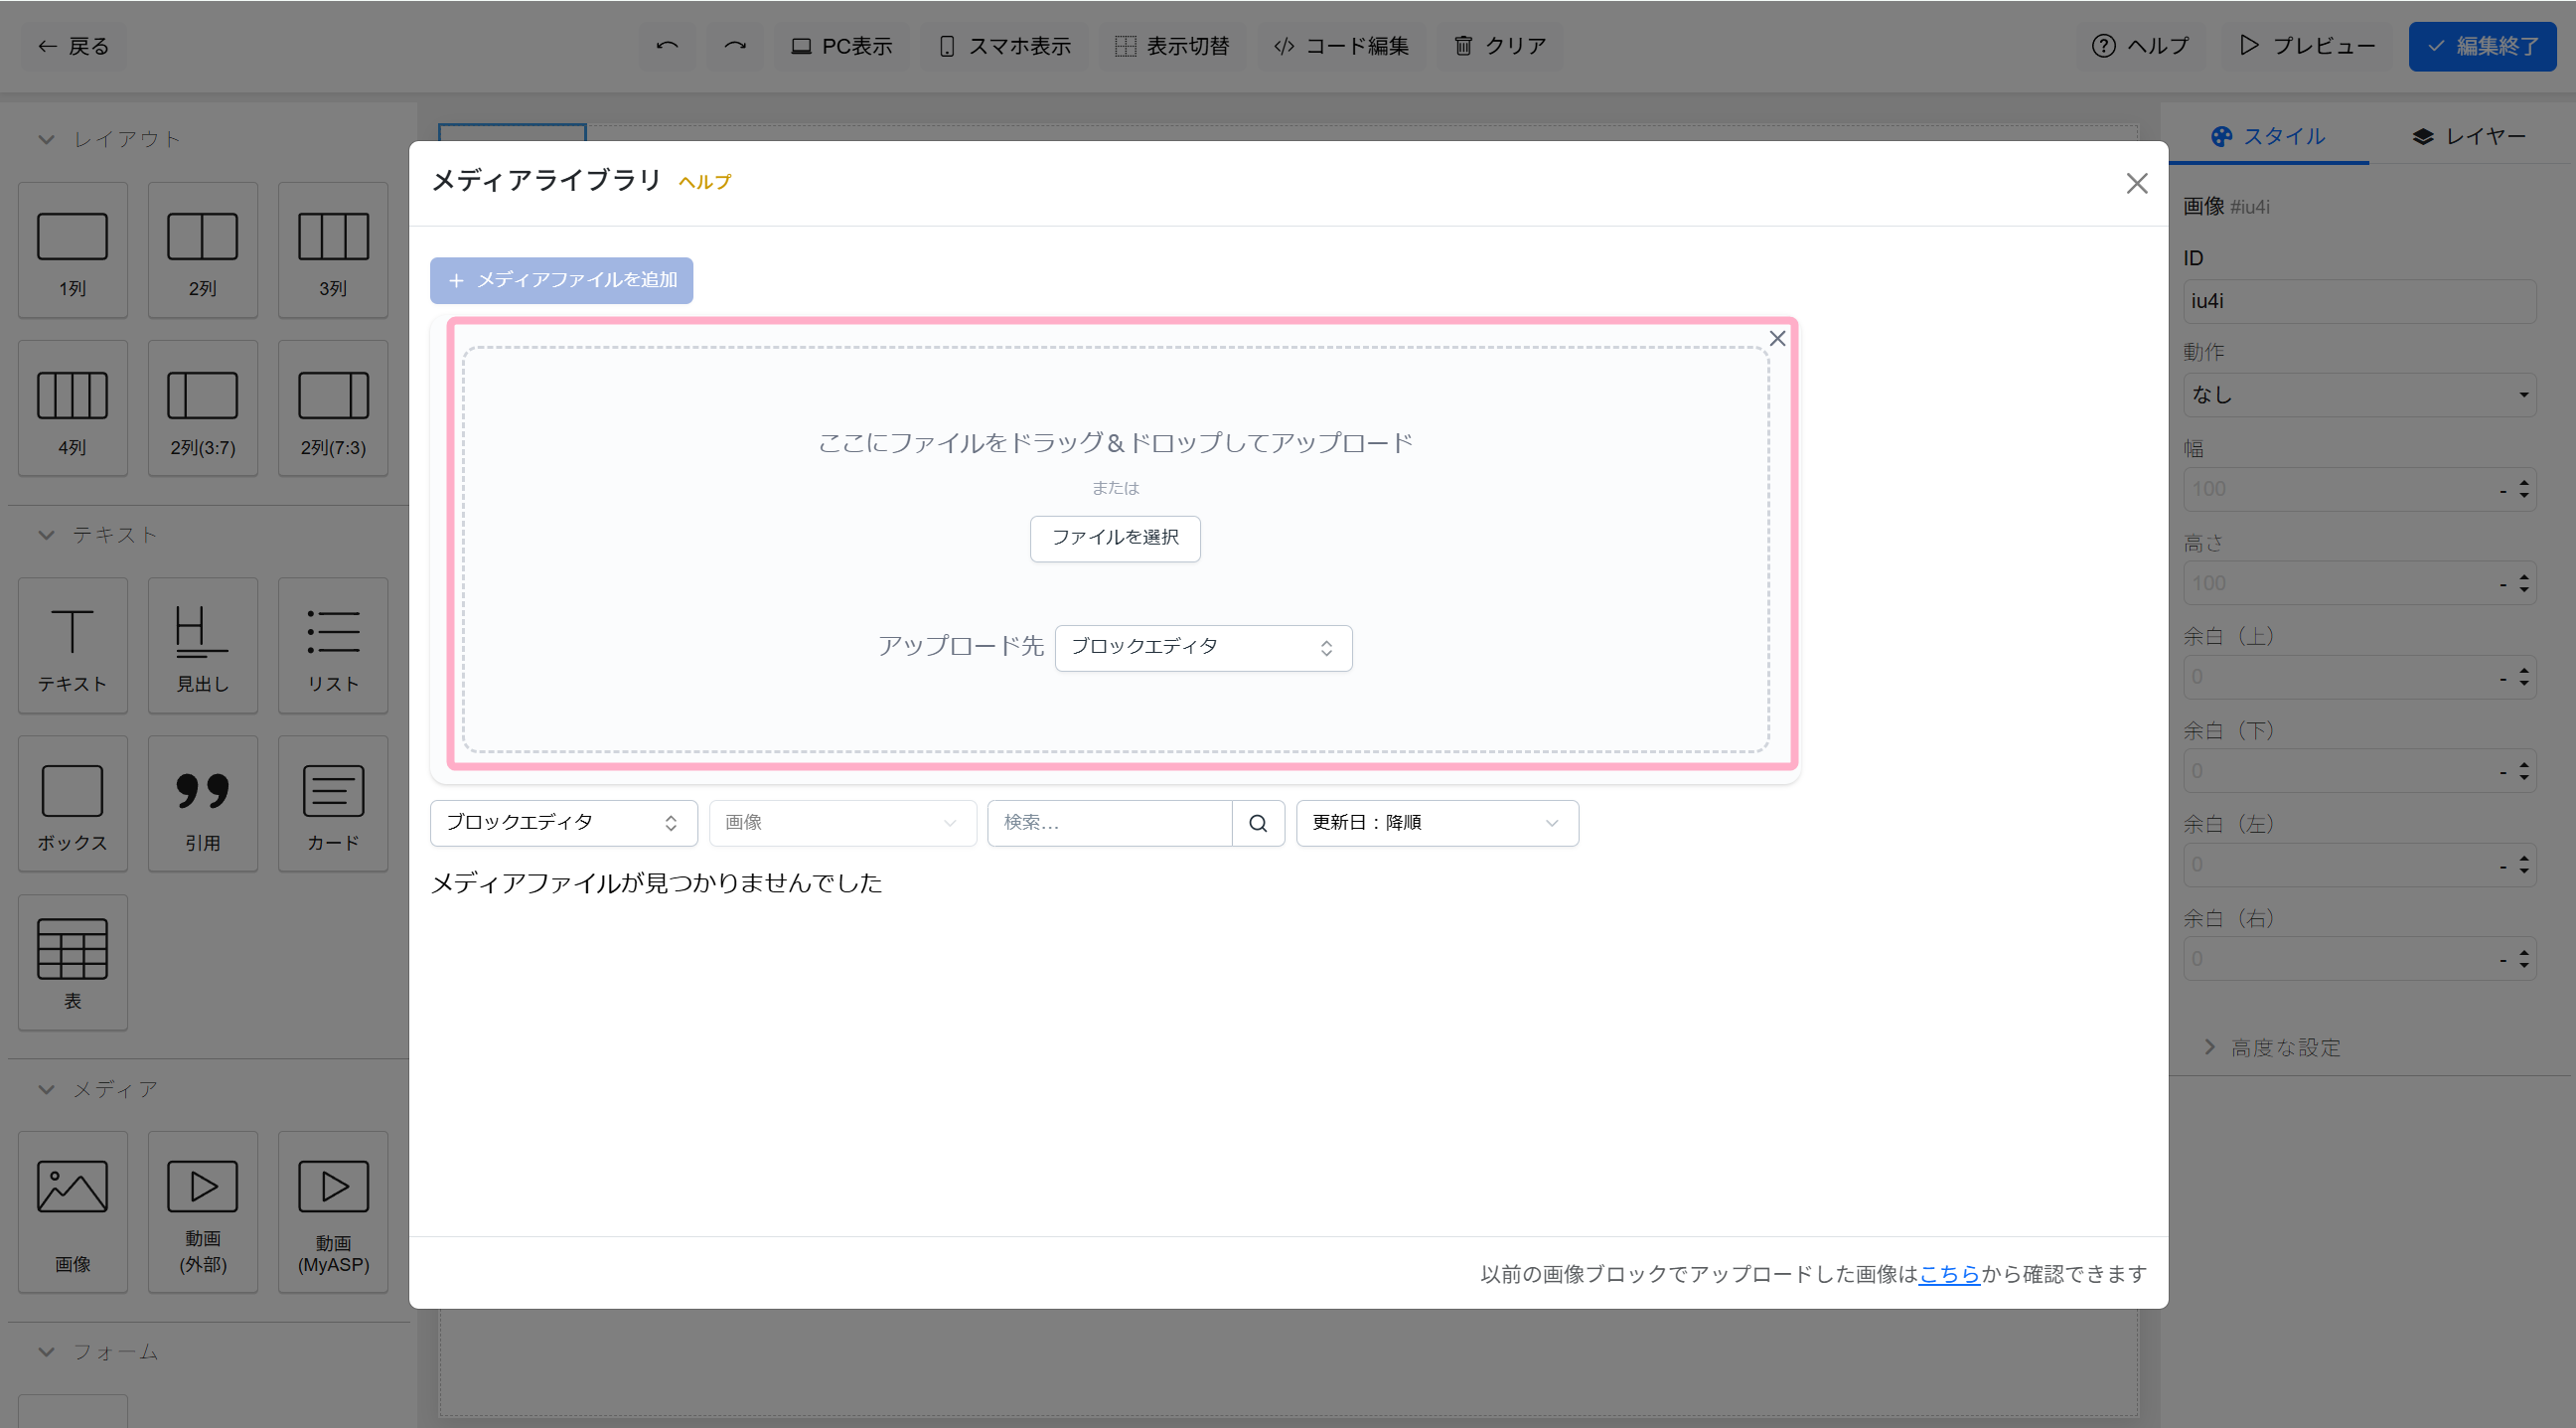The width and height of the screenshot is (2576, 1428).
Task: Close the upload drop zone panel
Action: click(x=1777, y=339)
